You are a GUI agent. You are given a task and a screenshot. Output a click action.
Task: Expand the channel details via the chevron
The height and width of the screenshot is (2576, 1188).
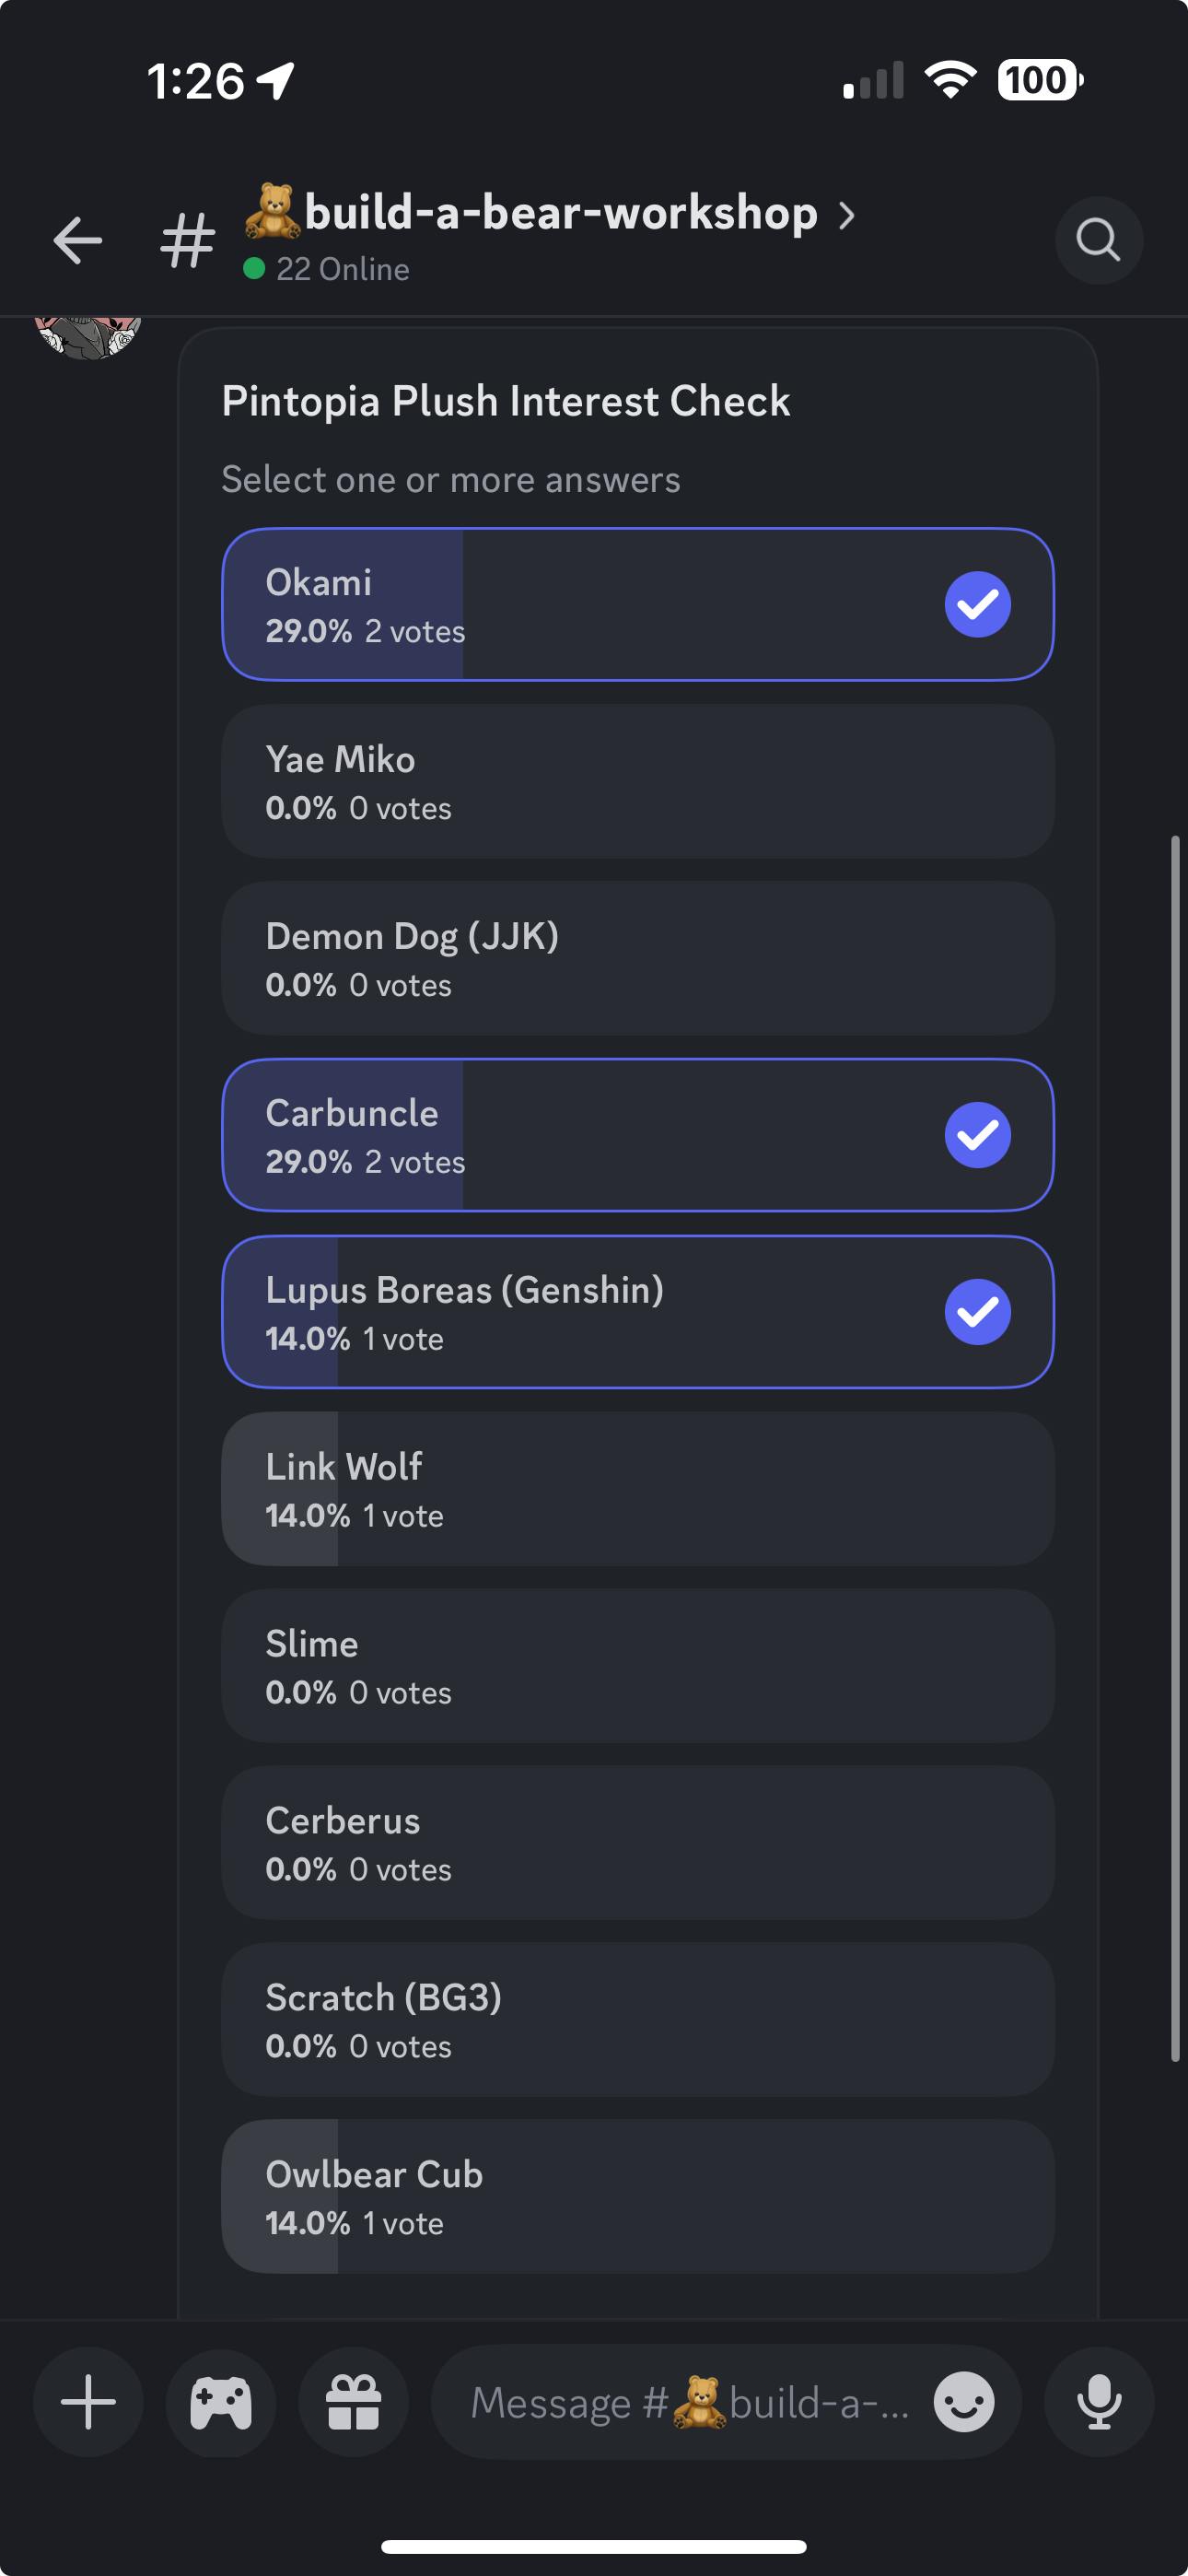tap(846, 213)
